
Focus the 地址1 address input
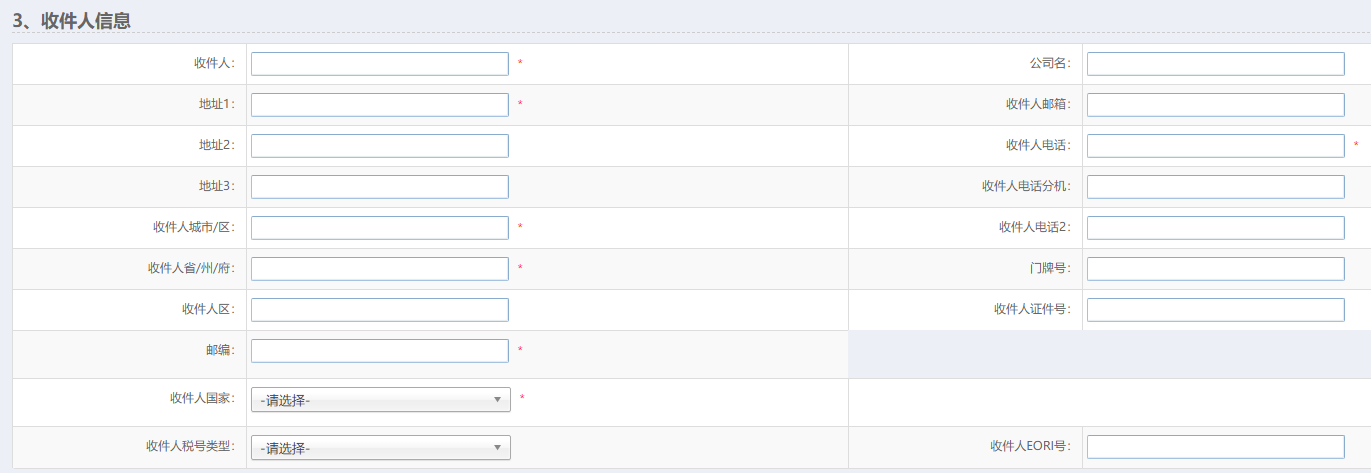[379, 105]
